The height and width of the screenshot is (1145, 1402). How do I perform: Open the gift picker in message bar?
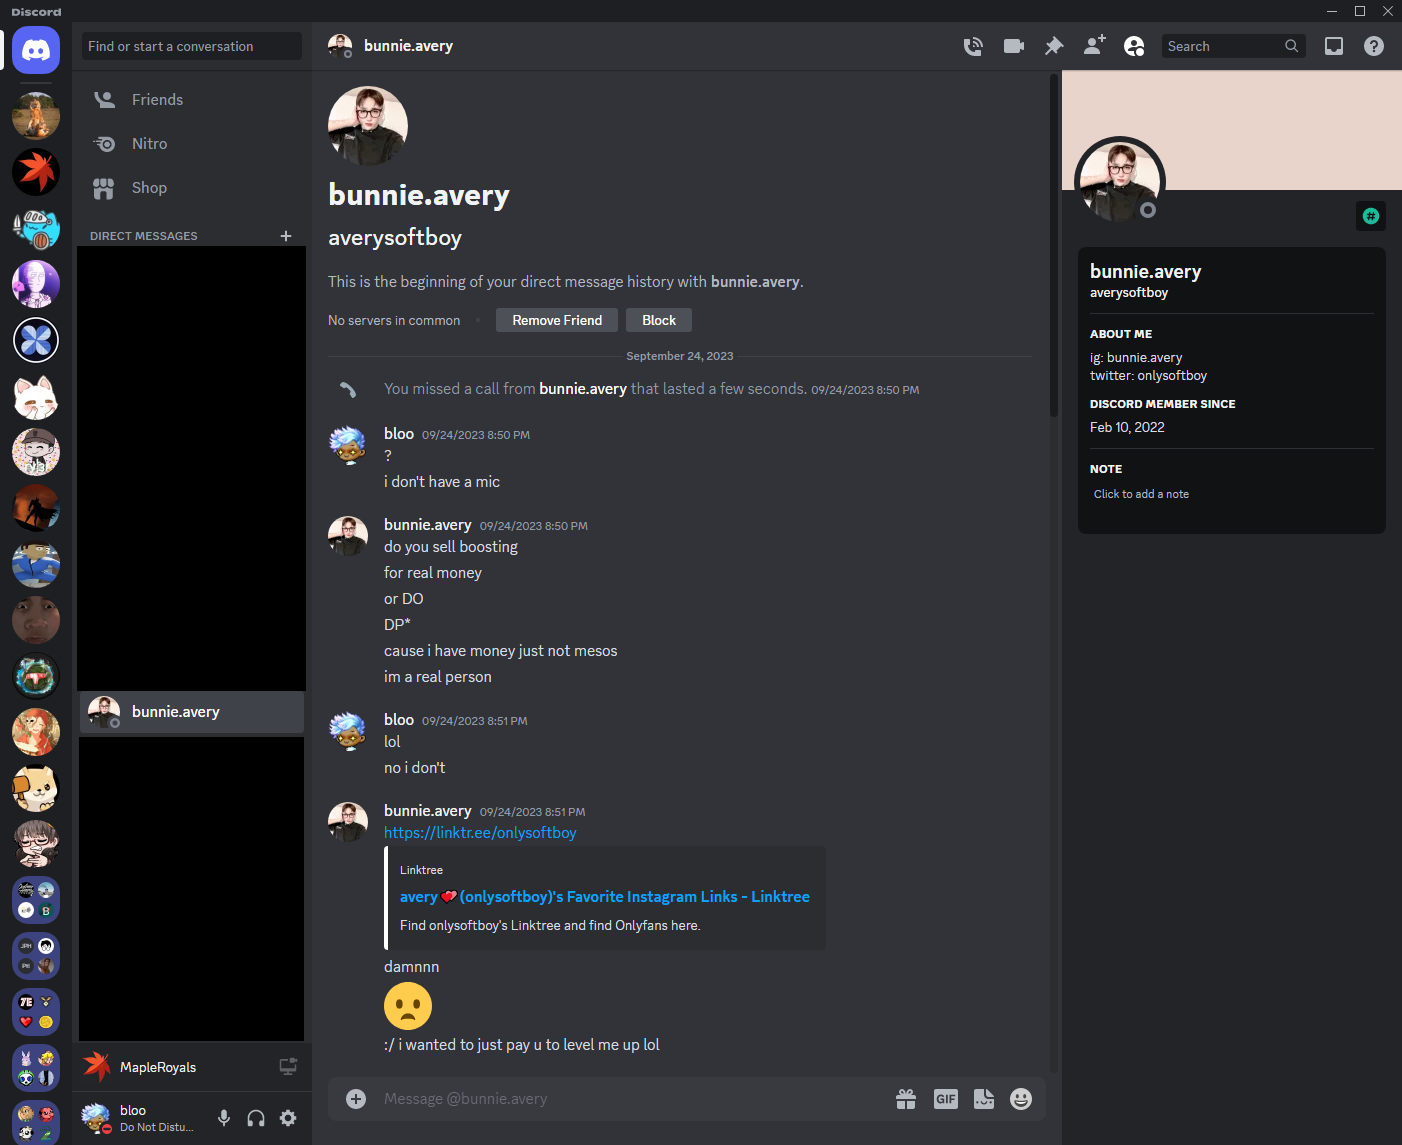point(906,1099)
